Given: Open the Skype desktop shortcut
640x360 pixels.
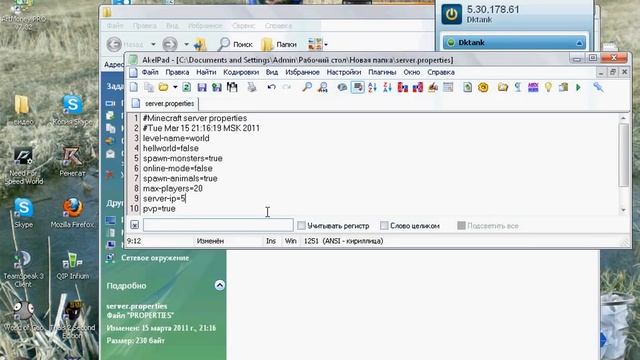Looking at the screenshot, I should (23, 213).
